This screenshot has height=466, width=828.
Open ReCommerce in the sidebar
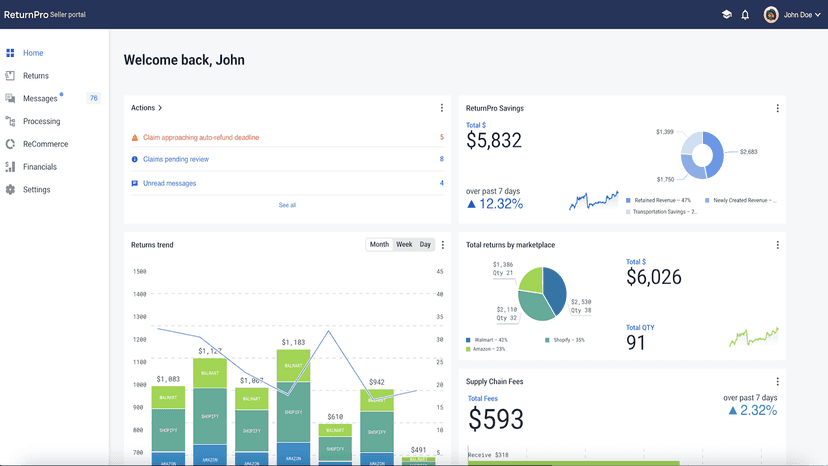[45, 144]
